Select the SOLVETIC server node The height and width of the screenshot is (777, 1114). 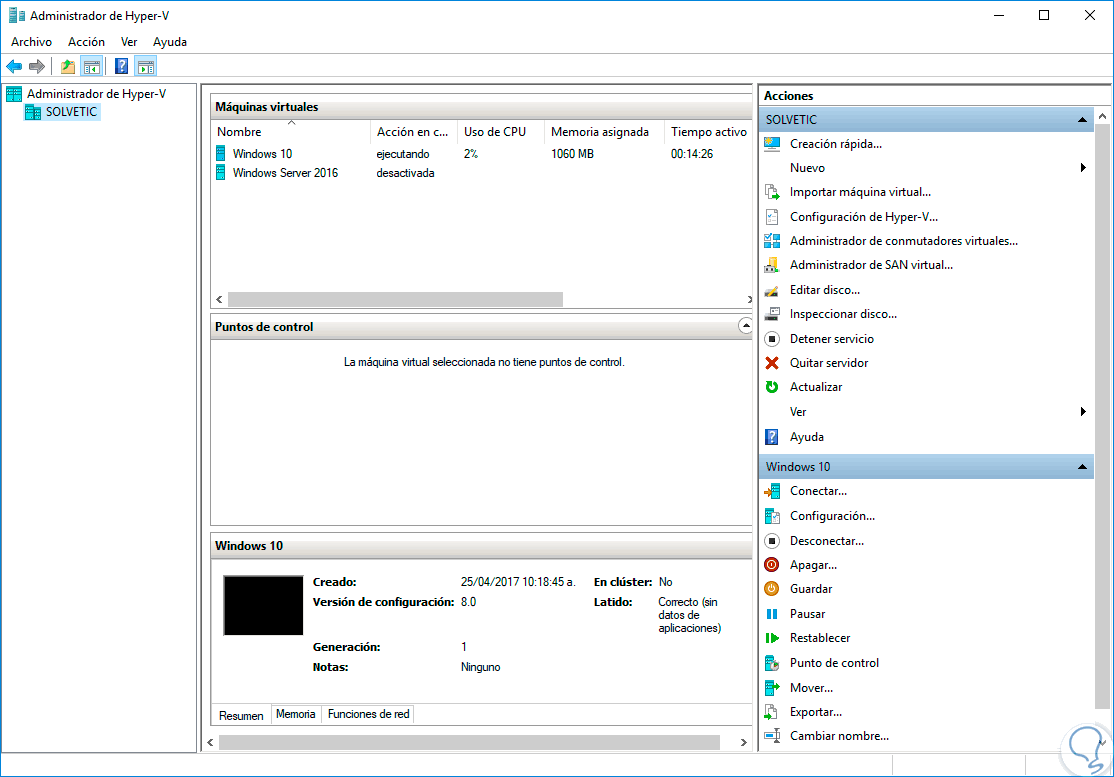[x=71, y=112]
